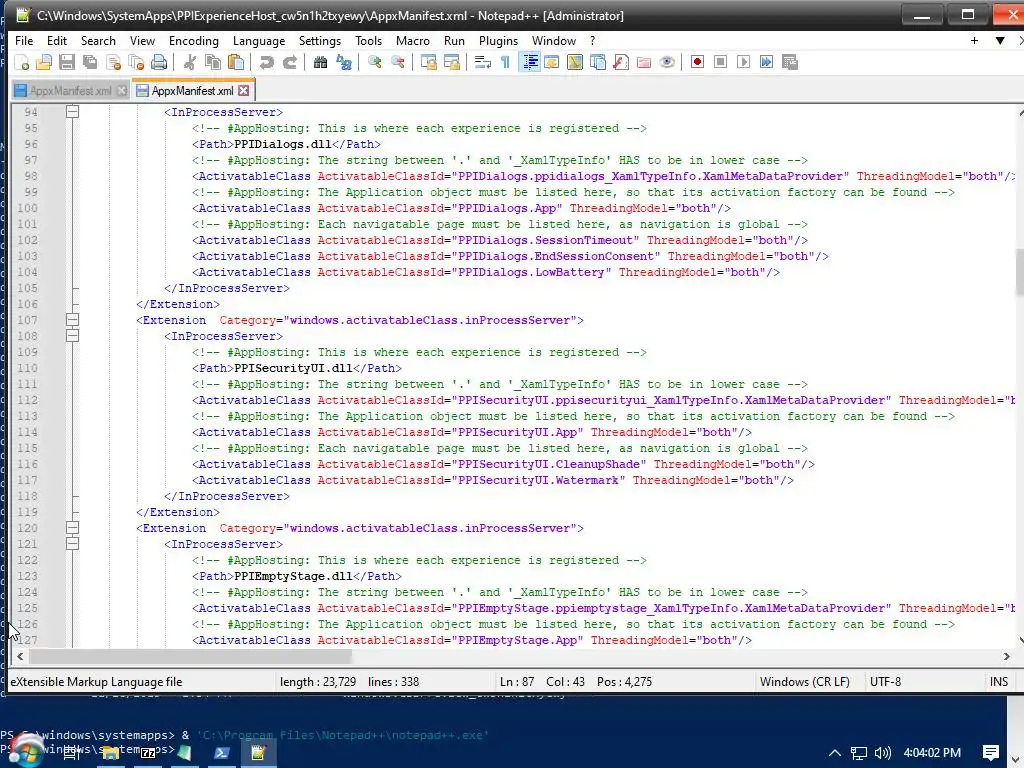Click the synchronize horizontal scrolling icon

(x=451, y=62)
